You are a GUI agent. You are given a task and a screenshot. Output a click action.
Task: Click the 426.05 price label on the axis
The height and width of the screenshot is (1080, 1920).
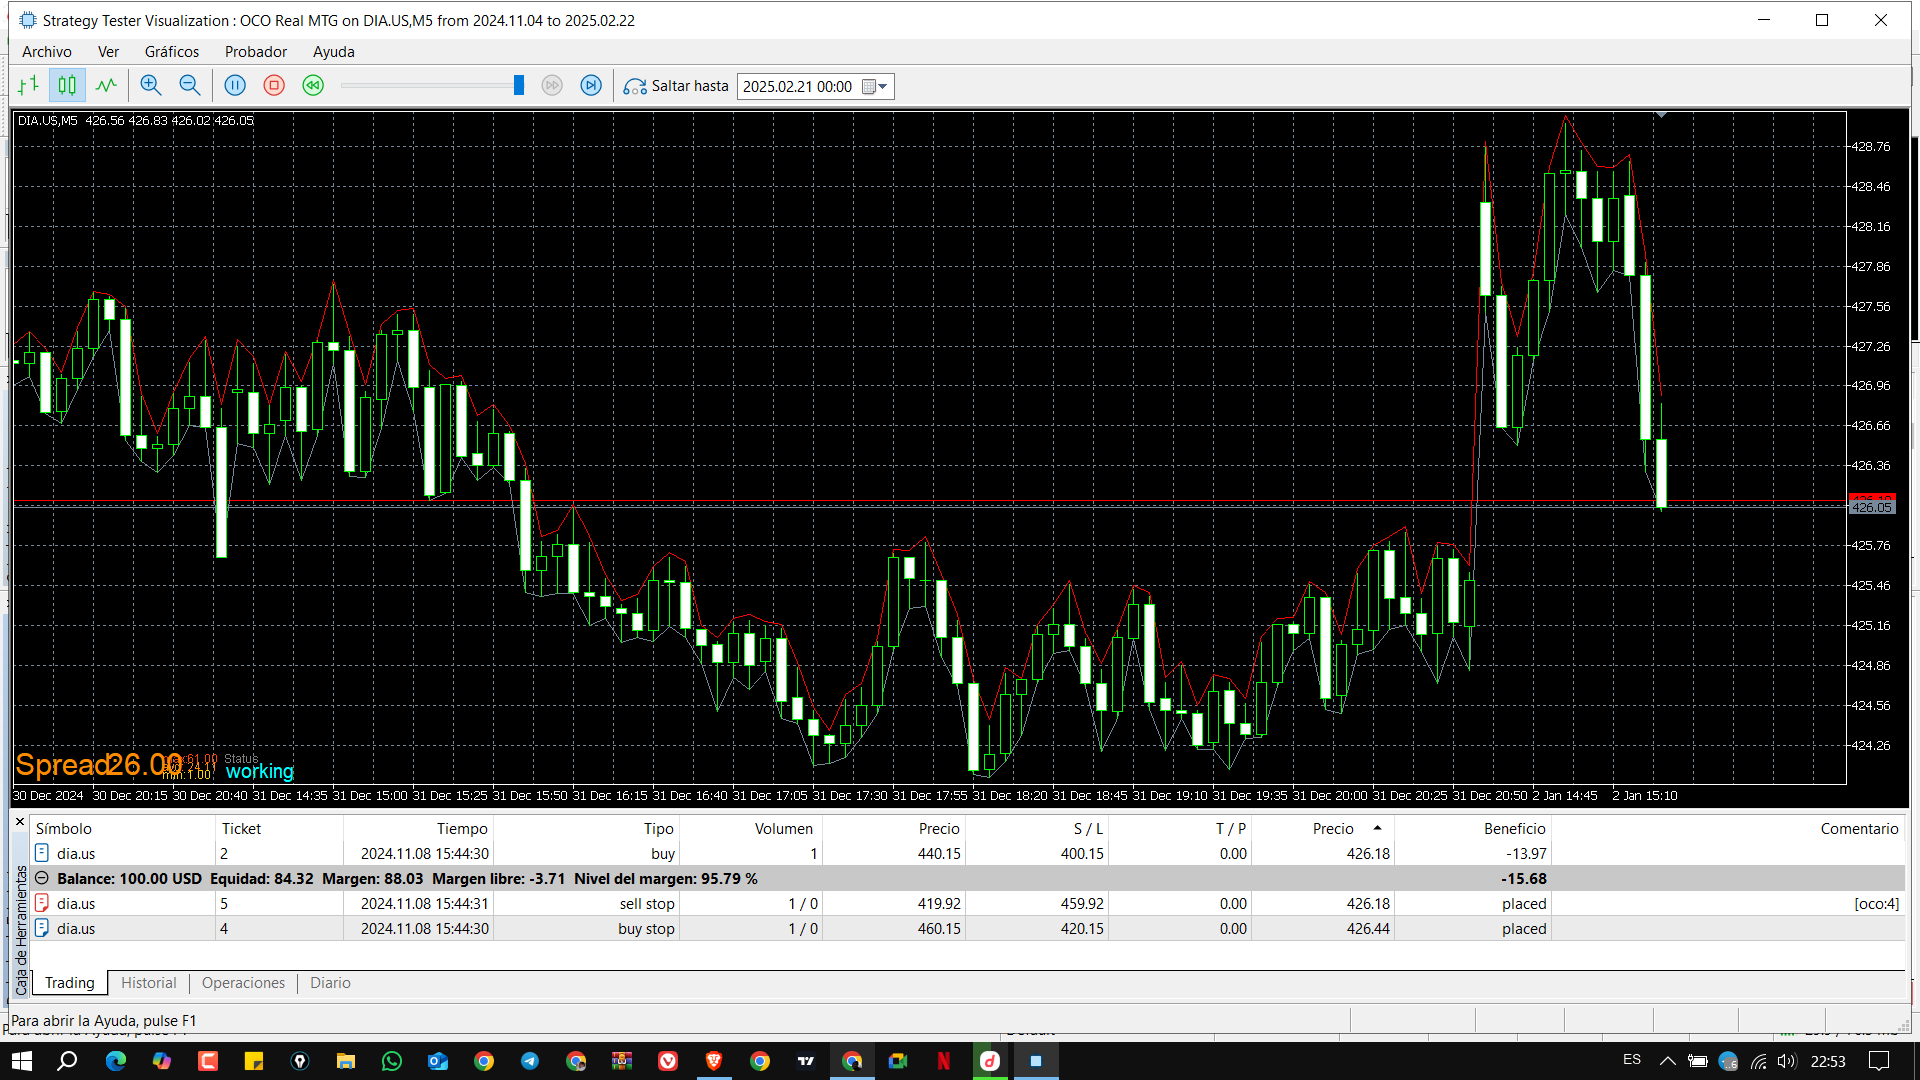[1871, 508]
